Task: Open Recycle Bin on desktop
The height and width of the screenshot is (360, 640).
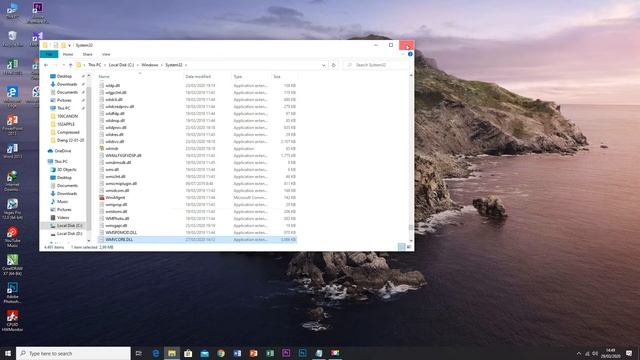Action: (x=12, y=39)
